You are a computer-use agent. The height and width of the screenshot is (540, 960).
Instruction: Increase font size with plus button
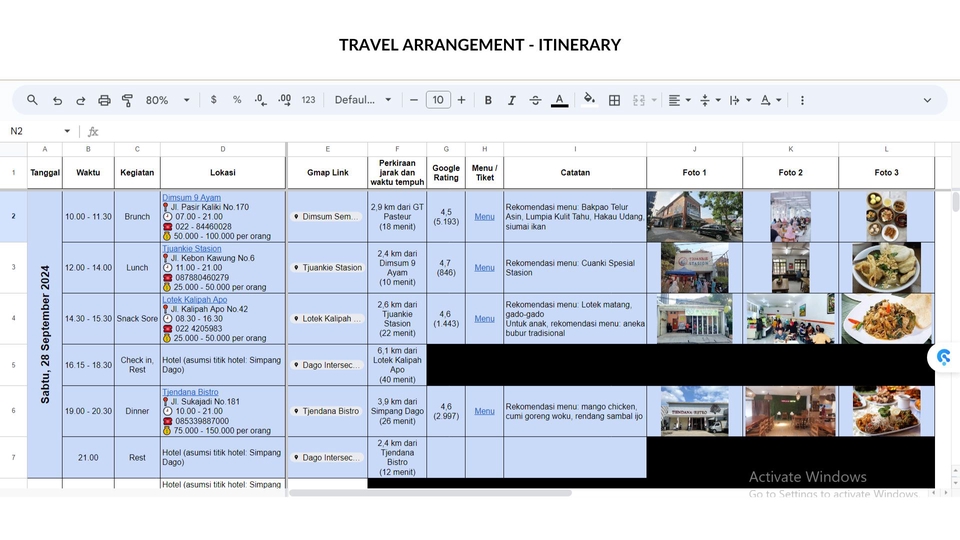tap(462, 100)
